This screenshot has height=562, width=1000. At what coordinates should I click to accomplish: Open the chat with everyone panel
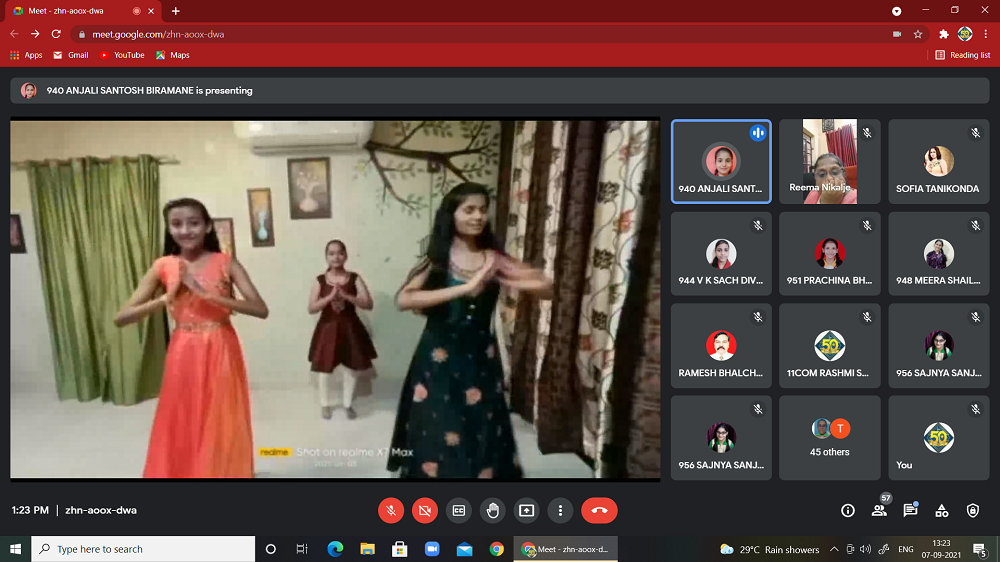pos(910,510)
